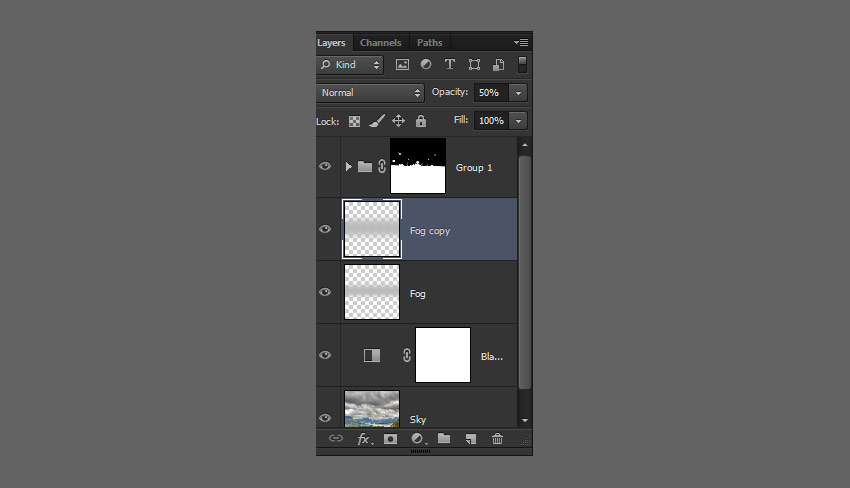This screenshot has width=850, height=488.
Task: Click the Group 1 folder icon
Action: pos(365,166)
